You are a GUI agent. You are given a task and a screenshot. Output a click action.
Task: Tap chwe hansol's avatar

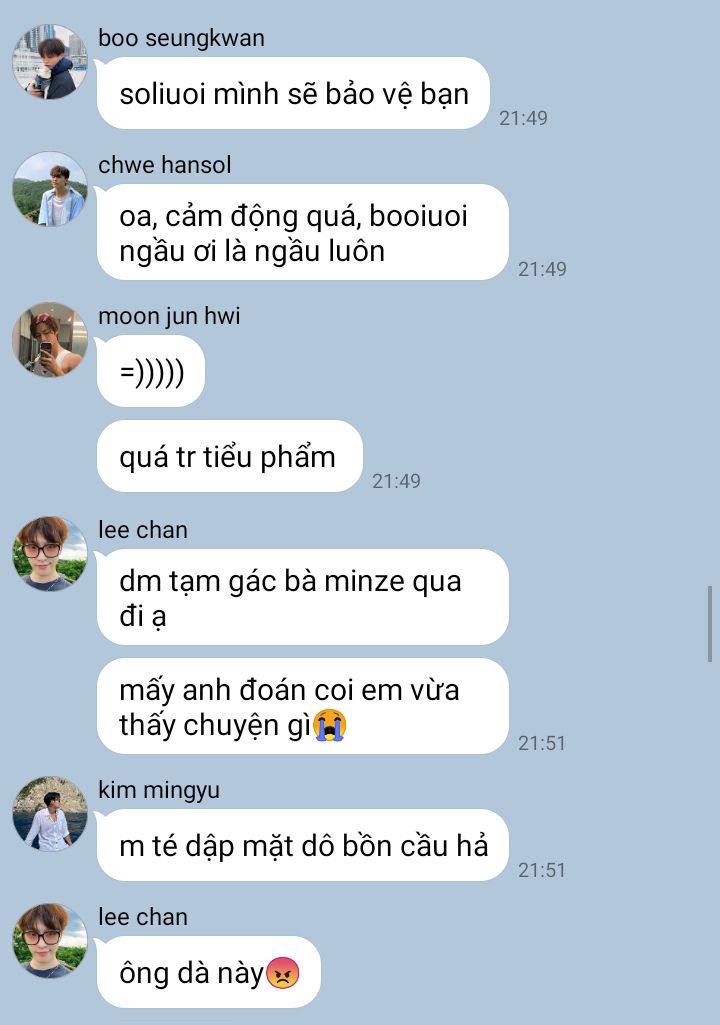point(50,190)
